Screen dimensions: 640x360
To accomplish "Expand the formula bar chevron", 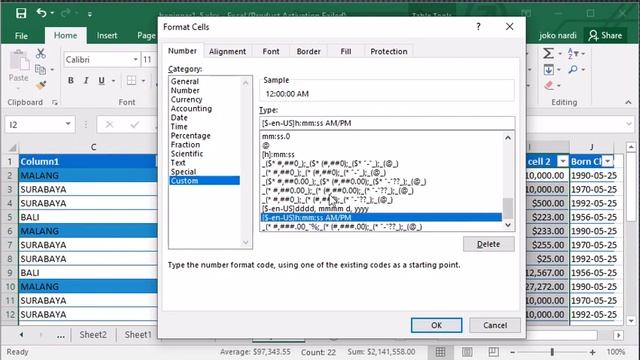I will click(629, 124).
